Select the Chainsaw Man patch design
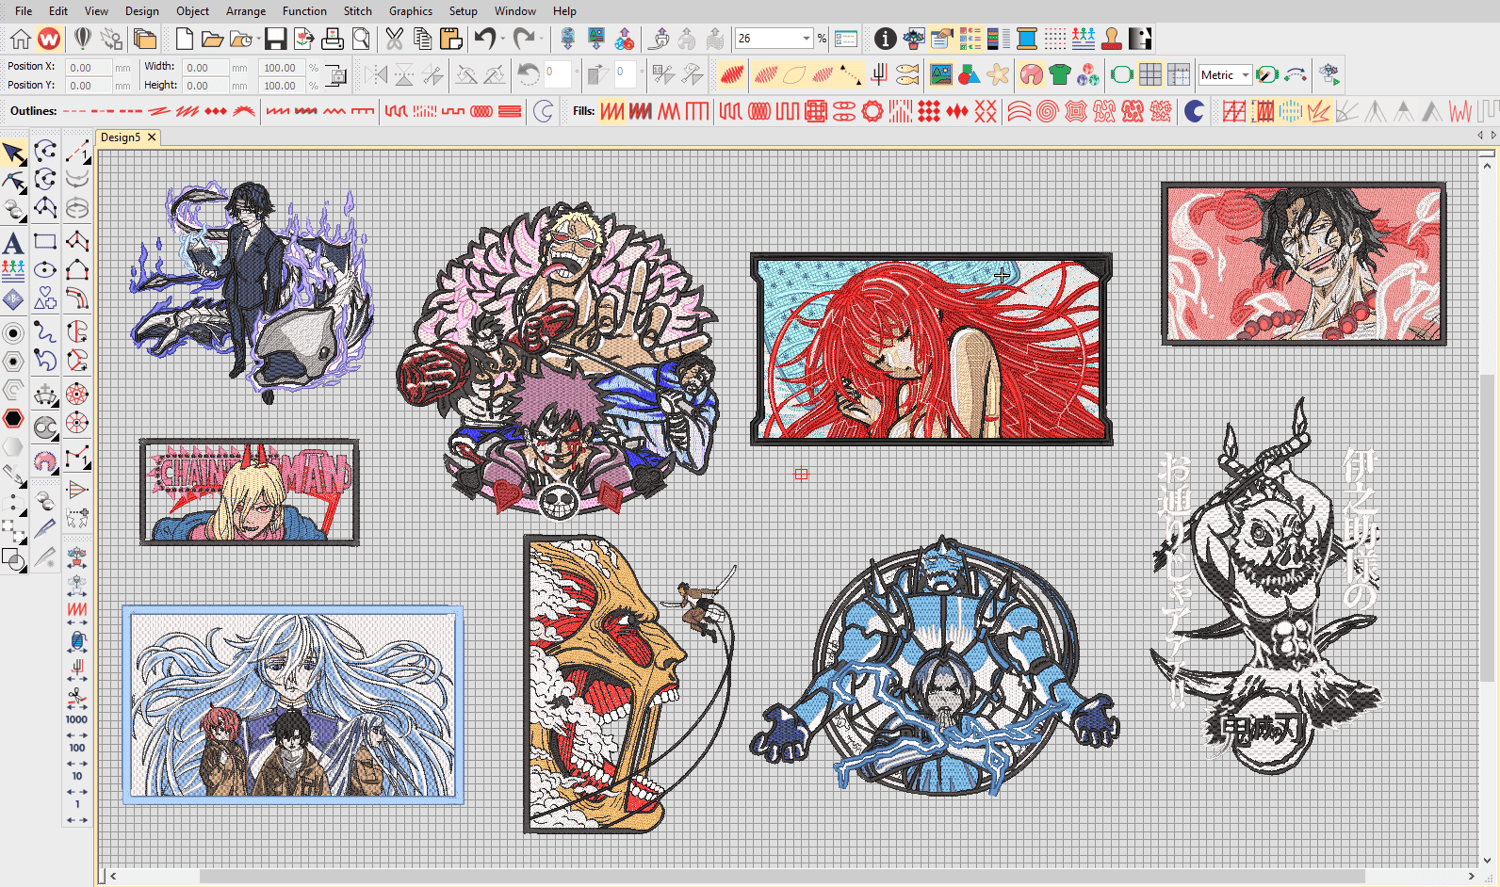 249,491
